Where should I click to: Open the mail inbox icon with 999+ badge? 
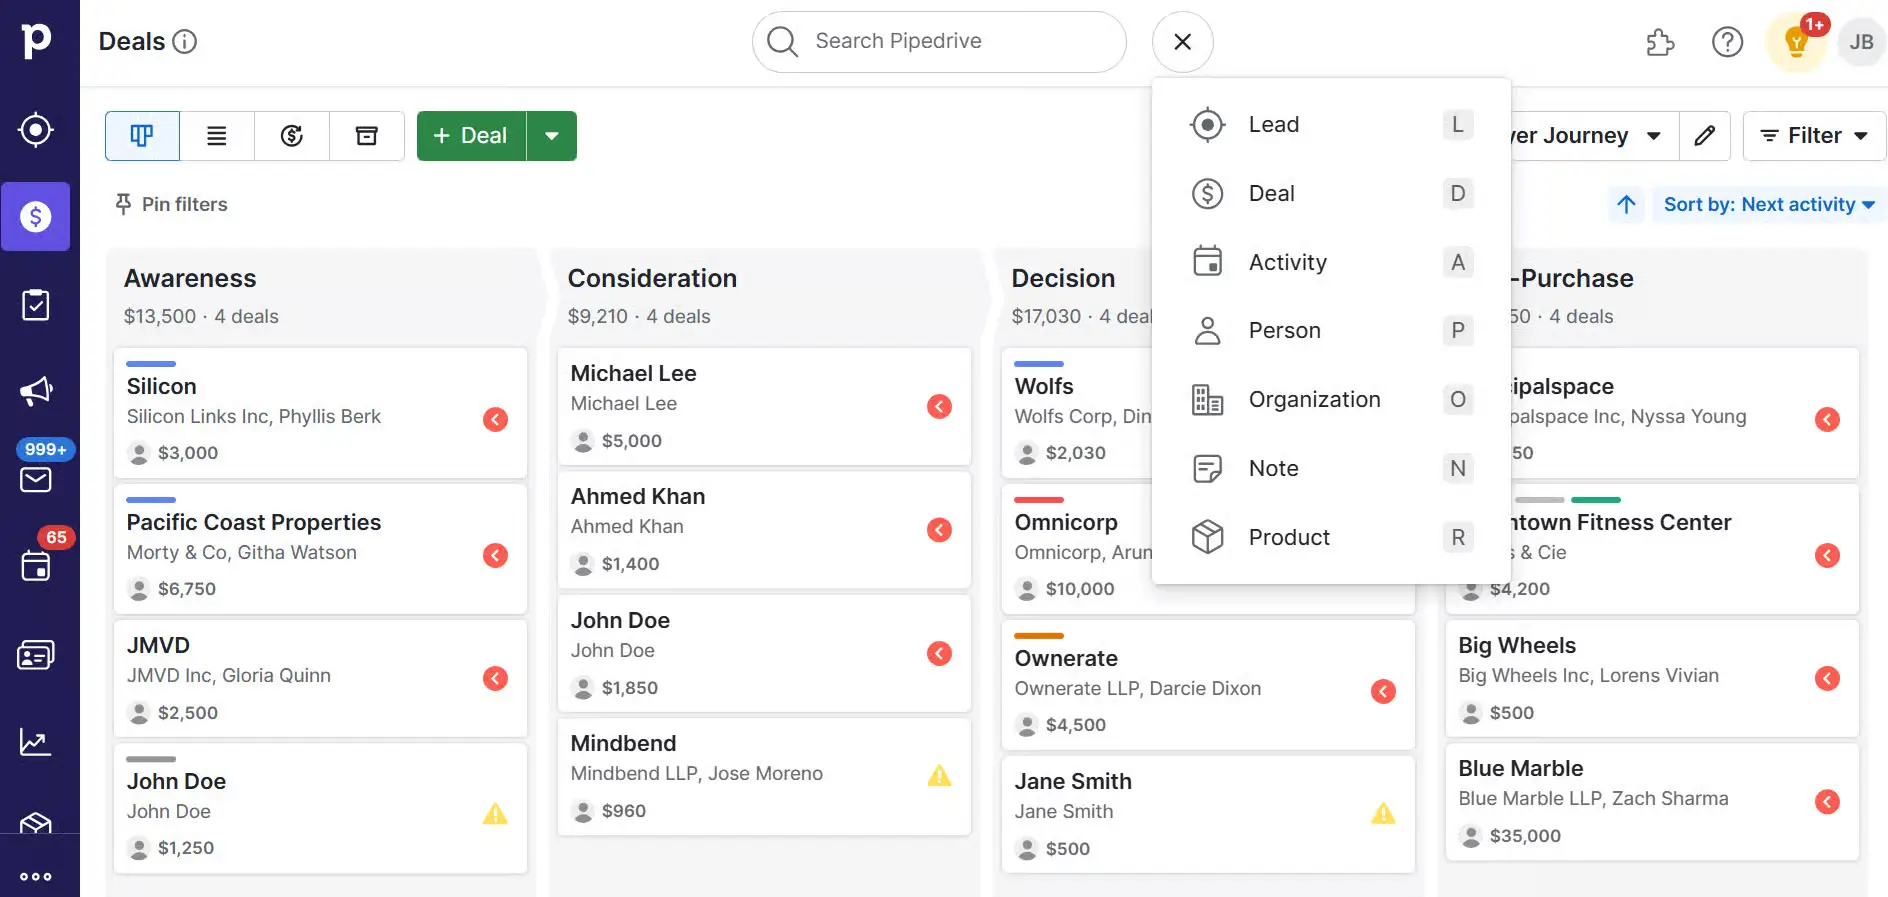pyautogui.click(x=36, y=479)
